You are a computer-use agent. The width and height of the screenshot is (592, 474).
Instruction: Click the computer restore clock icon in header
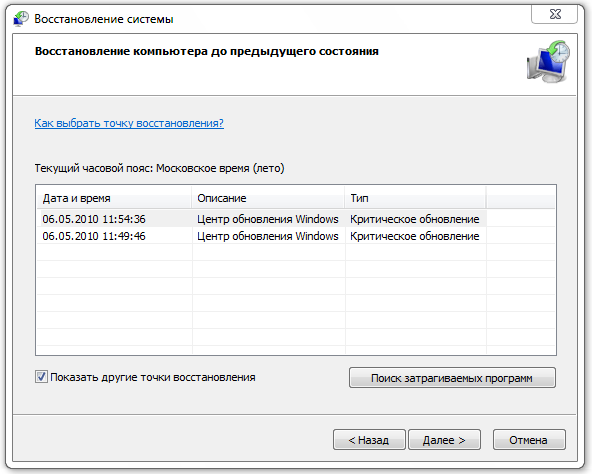click(x=548, y=62)
